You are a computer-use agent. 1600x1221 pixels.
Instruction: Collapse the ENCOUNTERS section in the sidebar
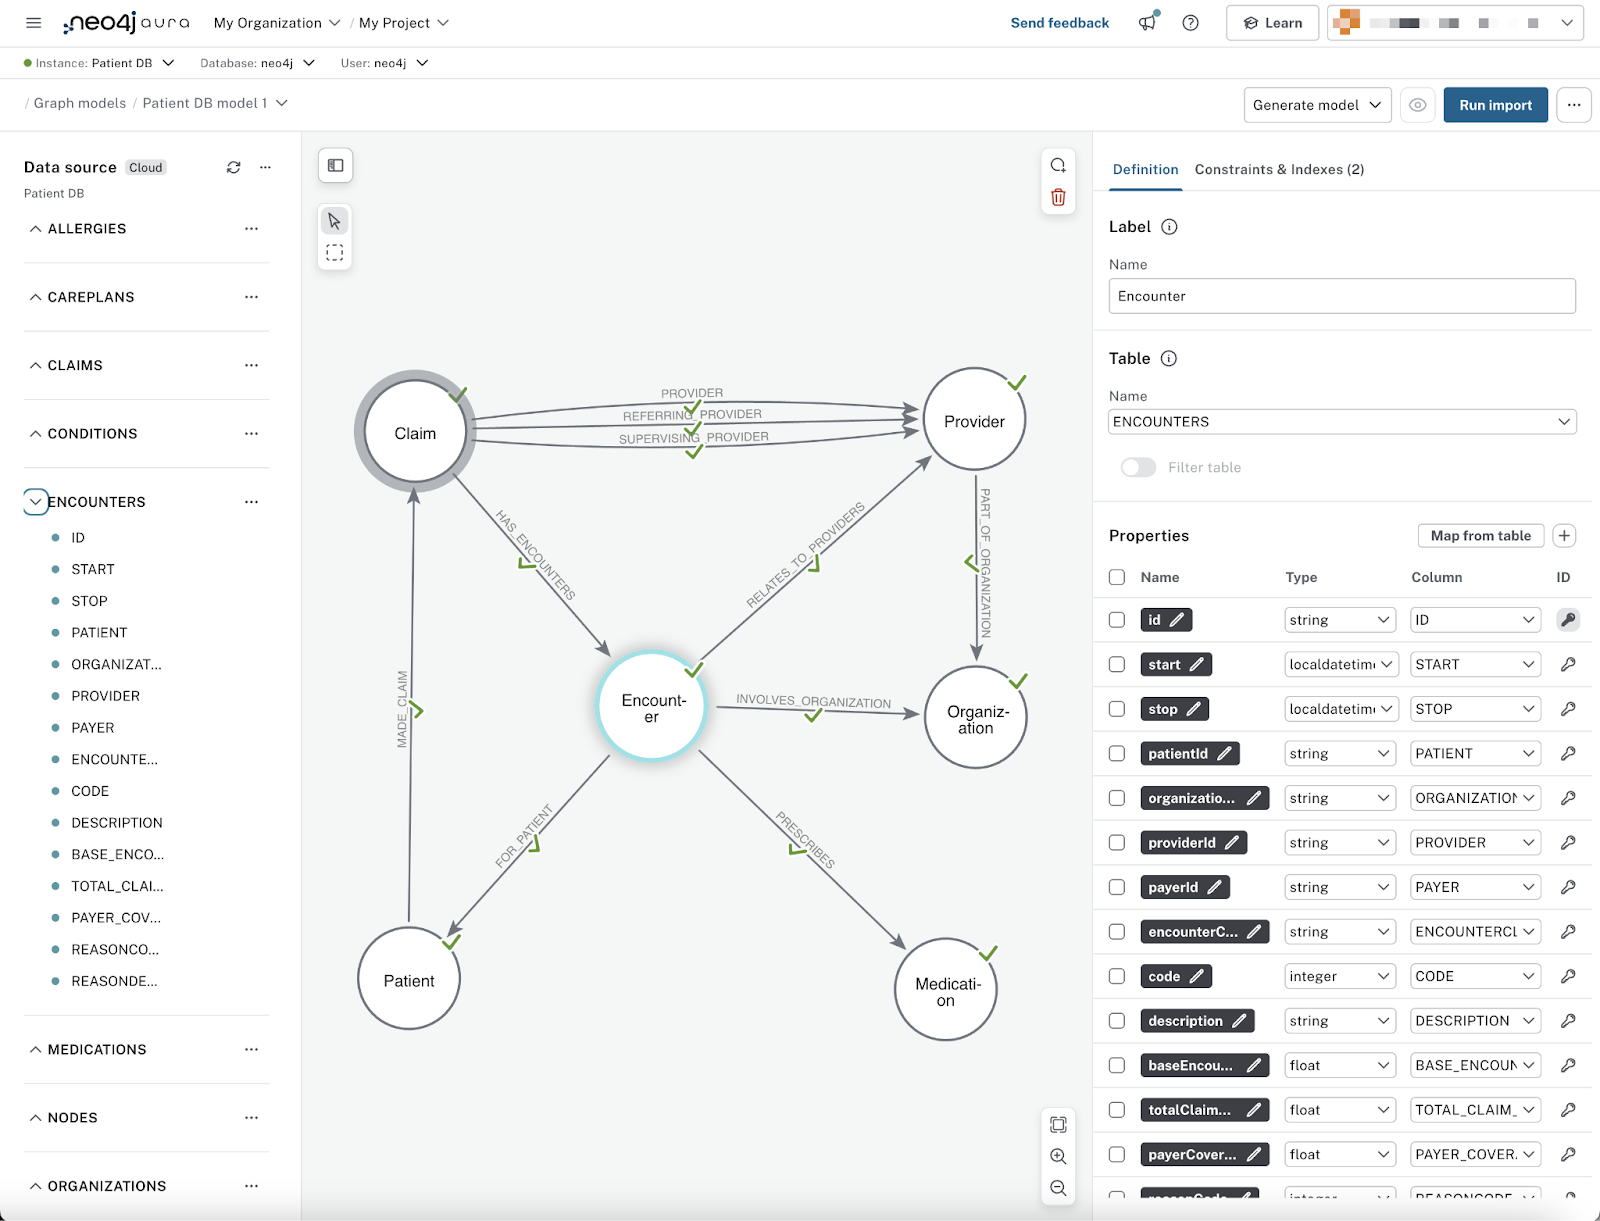(x=36, y=501)
